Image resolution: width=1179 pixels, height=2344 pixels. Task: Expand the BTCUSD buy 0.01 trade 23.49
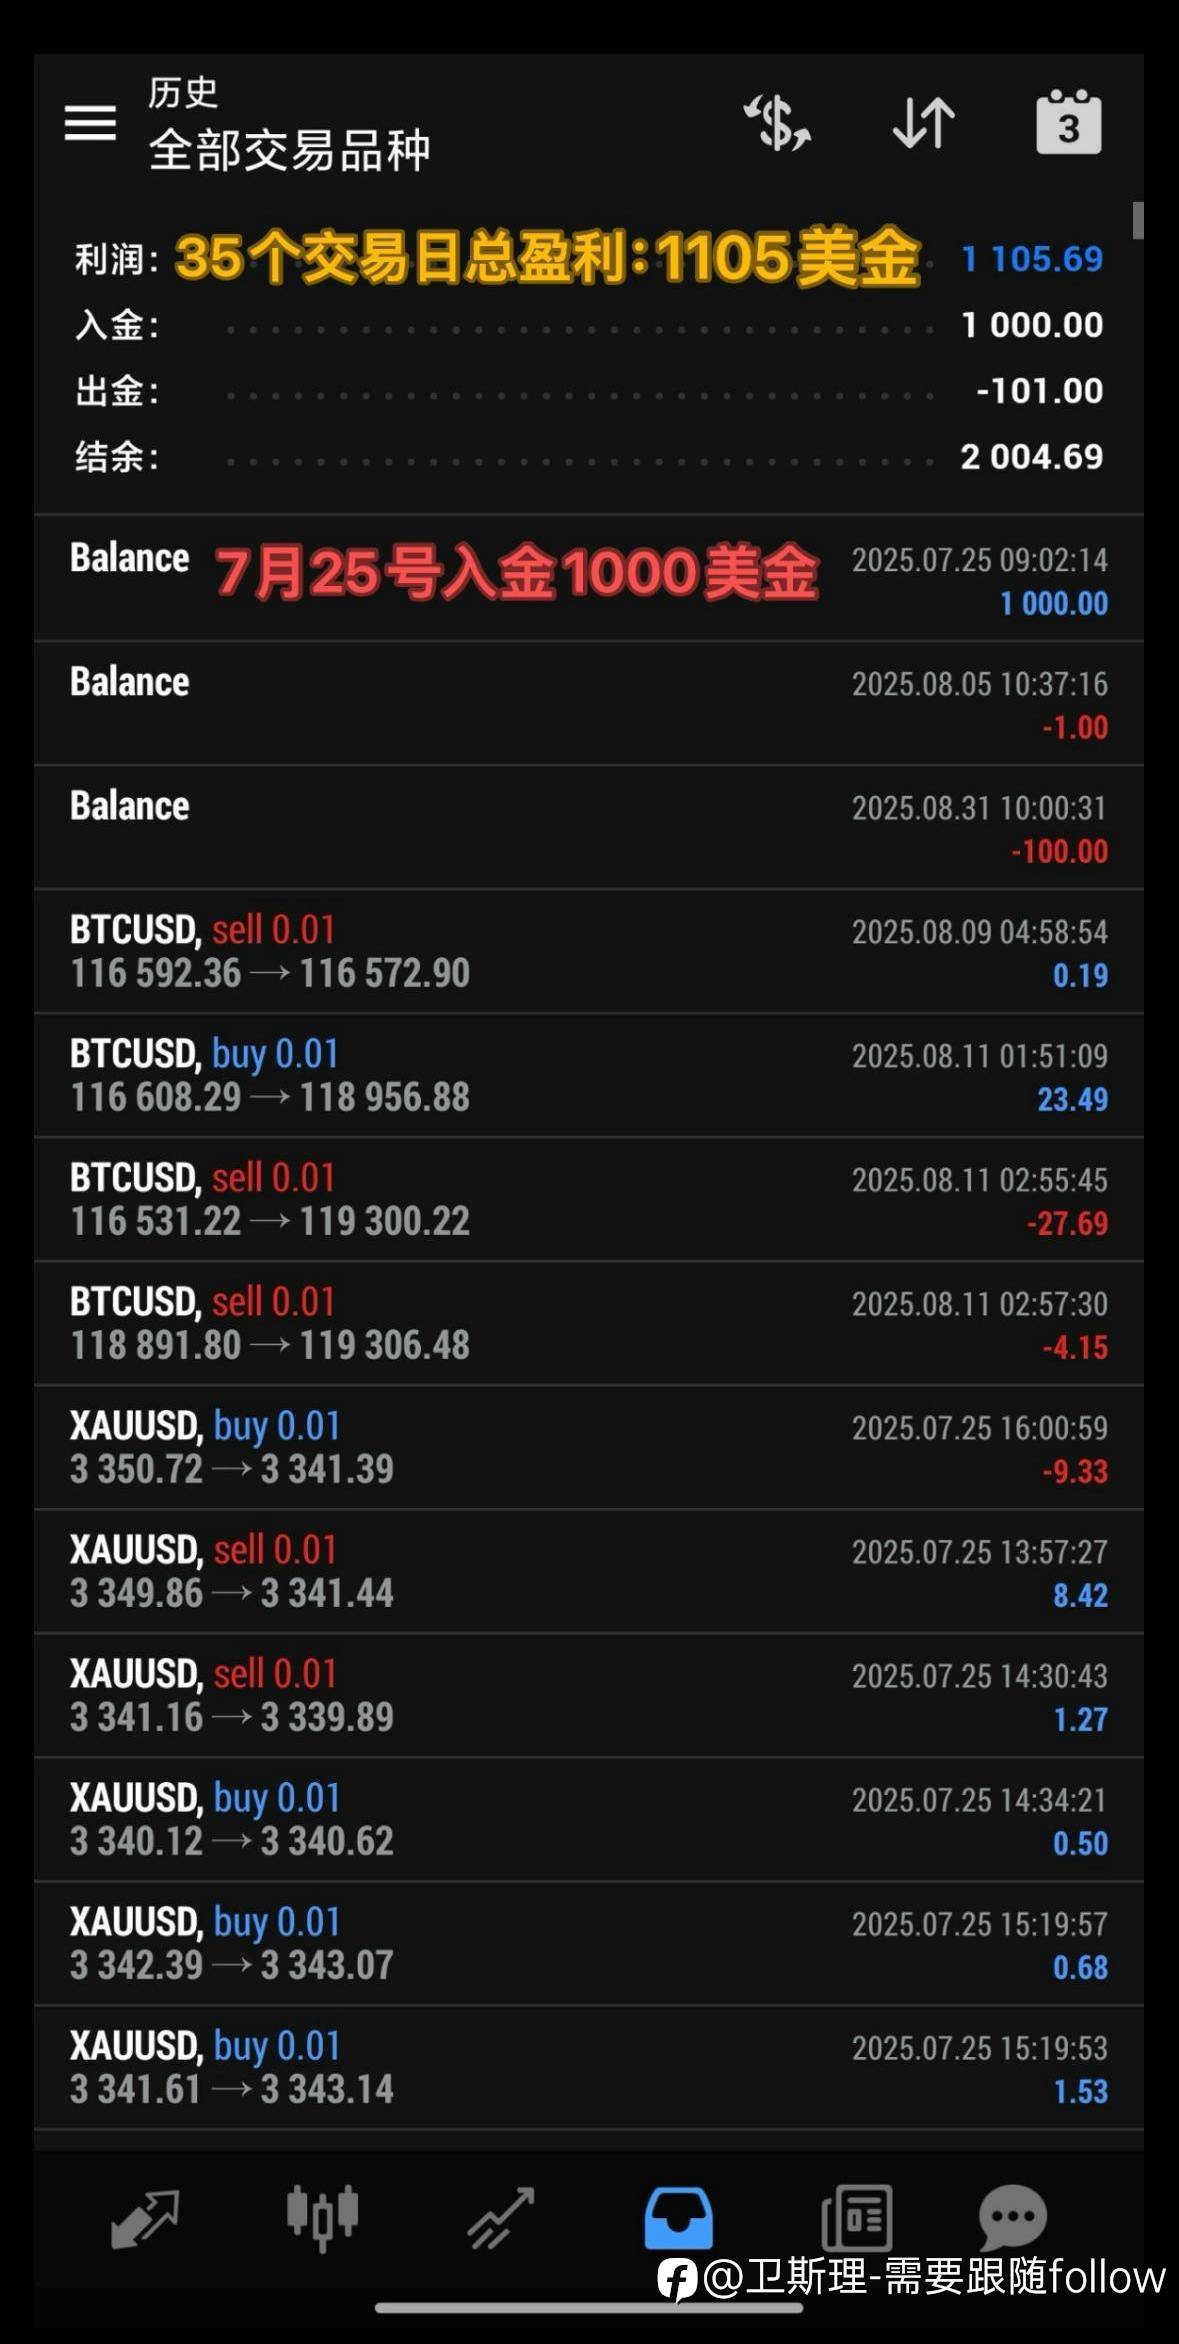(589, 1075)
